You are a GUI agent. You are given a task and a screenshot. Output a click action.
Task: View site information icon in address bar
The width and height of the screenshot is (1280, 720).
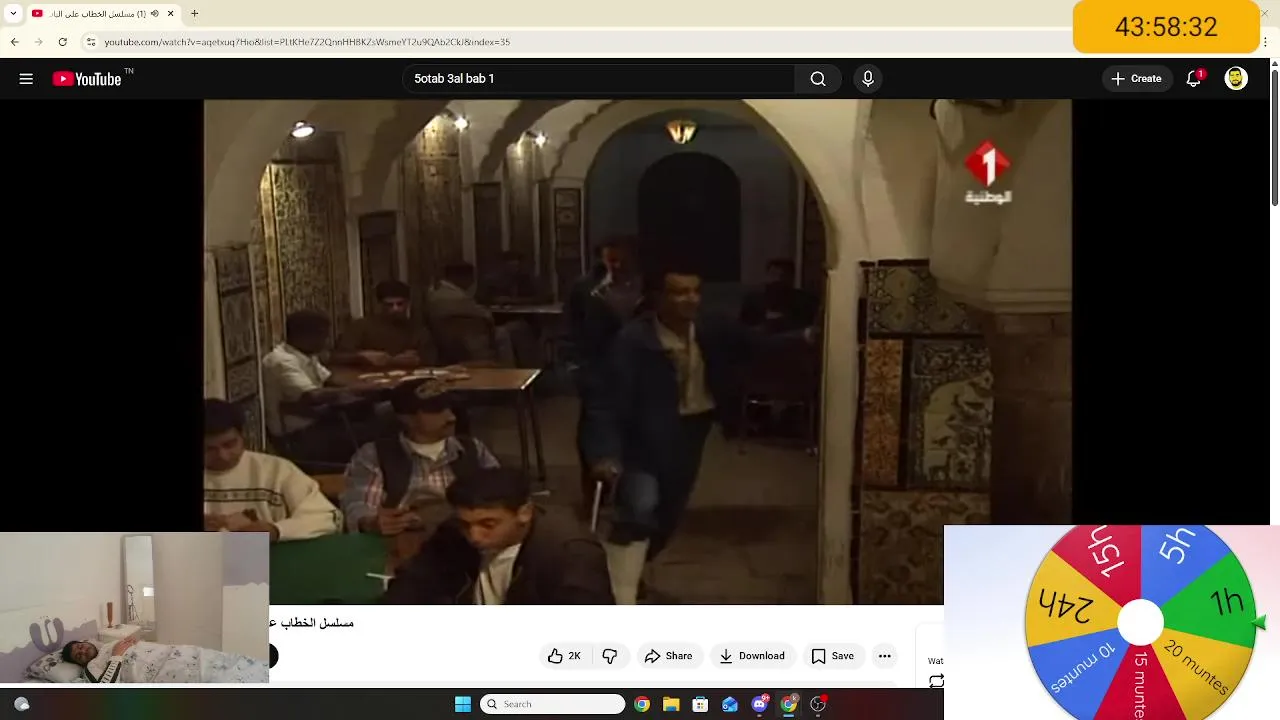pos(91,42)
